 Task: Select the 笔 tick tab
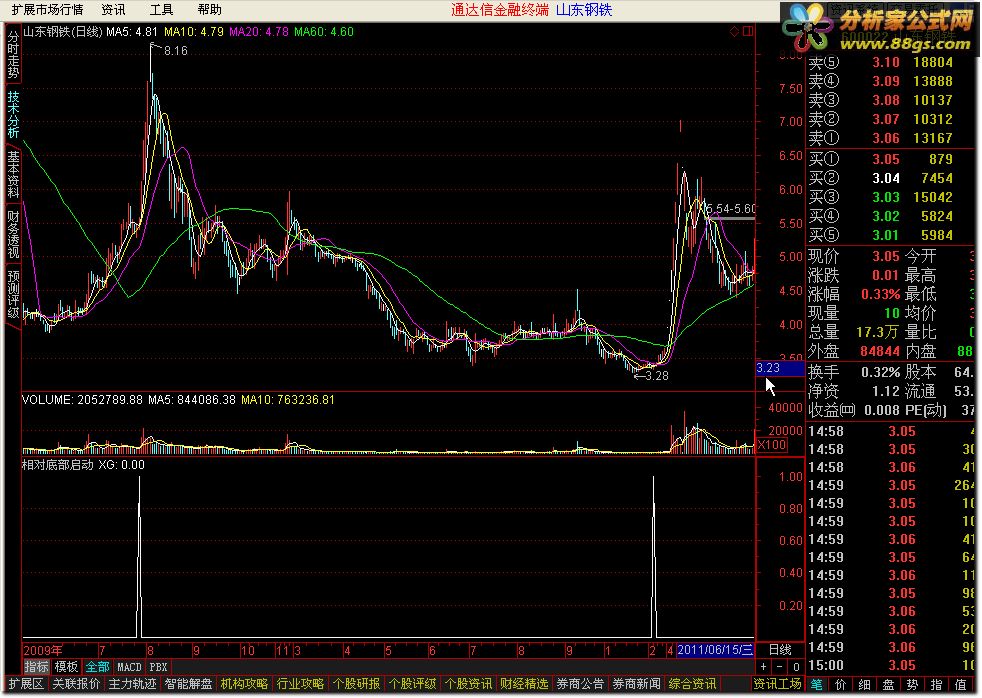pos(817,684)
